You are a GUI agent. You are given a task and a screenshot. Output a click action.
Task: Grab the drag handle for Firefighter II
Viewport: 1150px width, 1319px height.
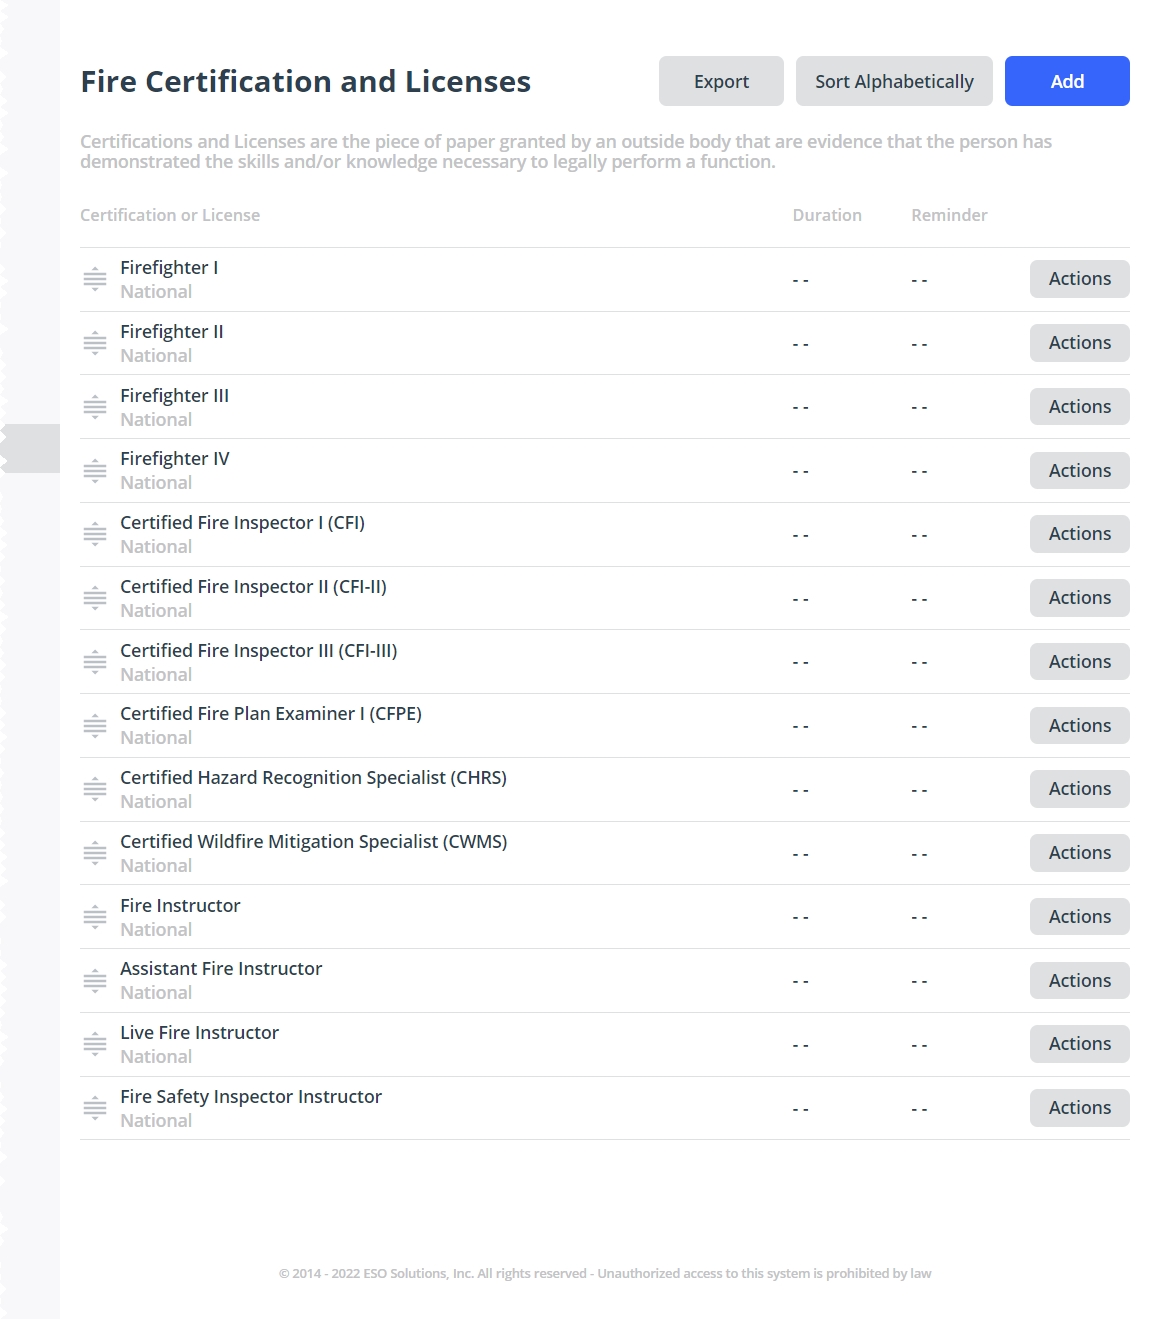(95, 342)
